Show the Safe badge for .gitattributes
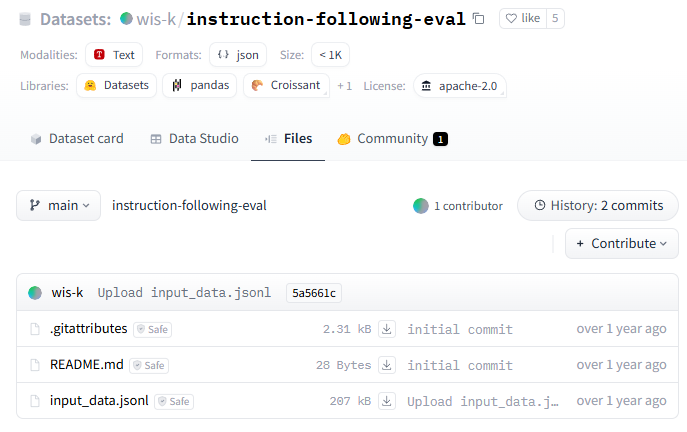 tap(152, 329)
